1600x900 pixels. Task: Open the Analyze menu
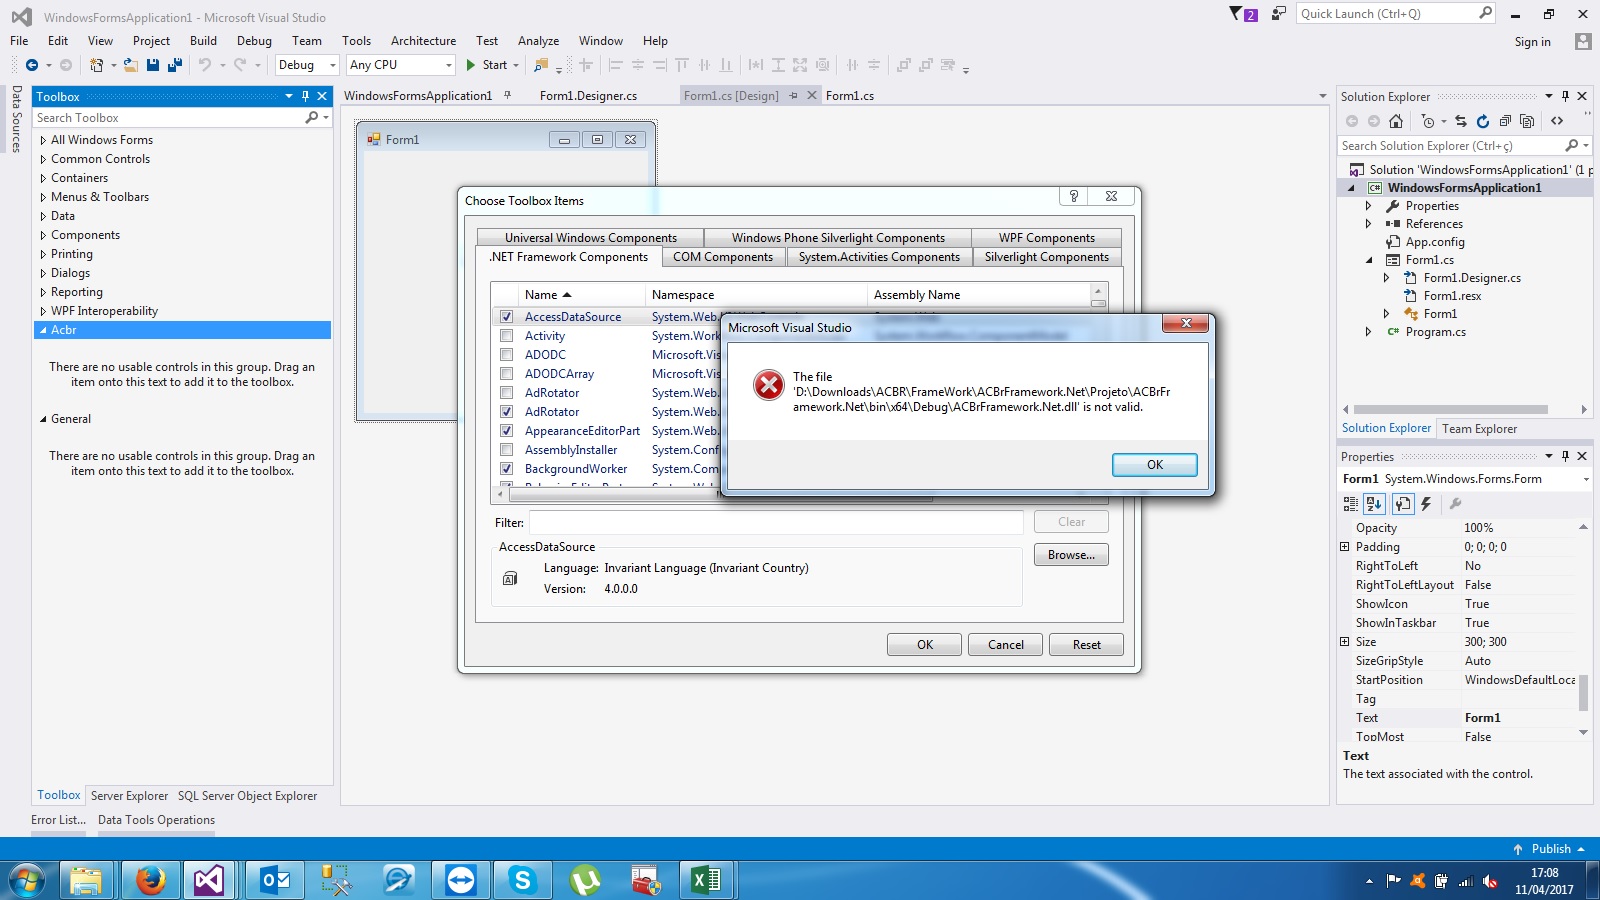538,41
